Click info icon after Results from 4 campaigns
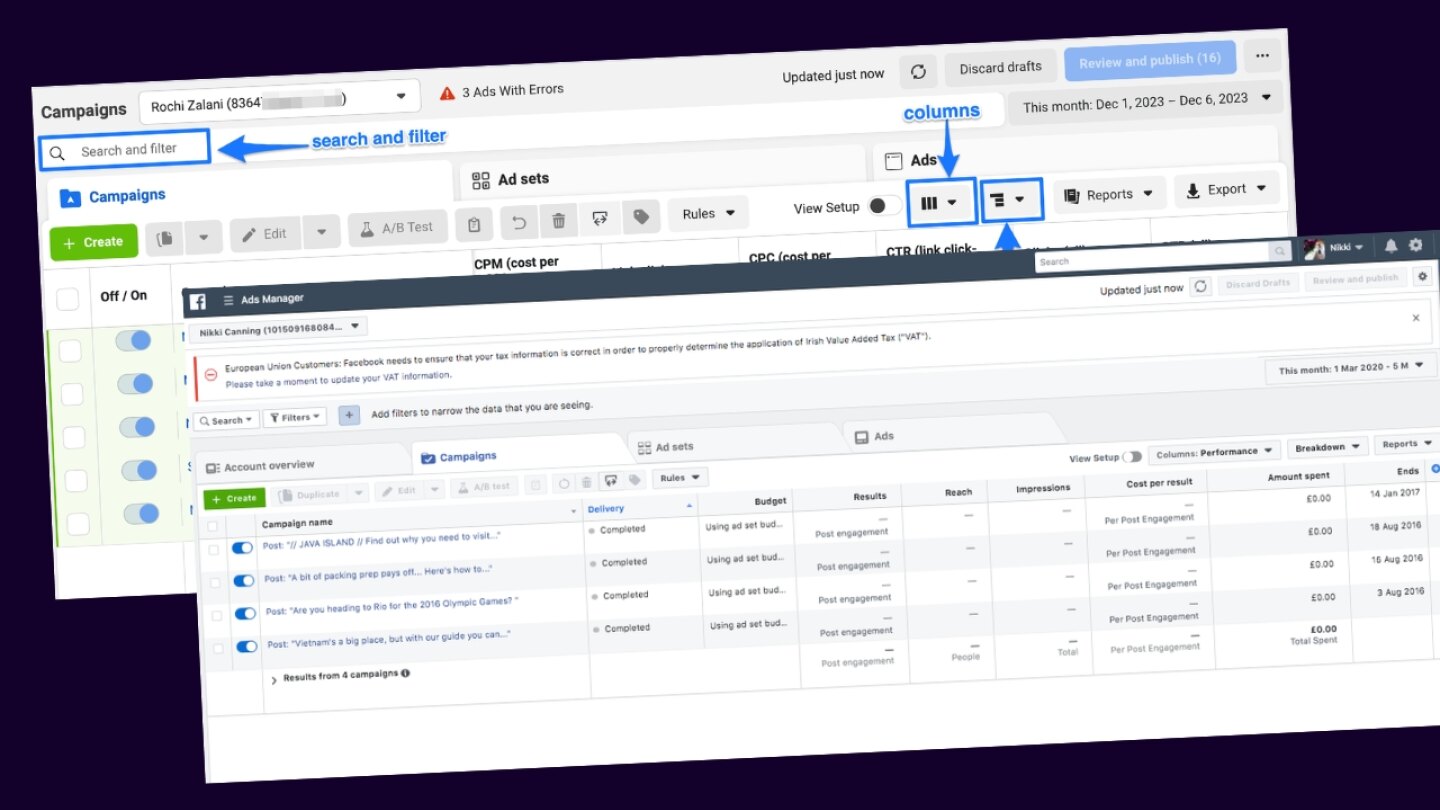 405,673
